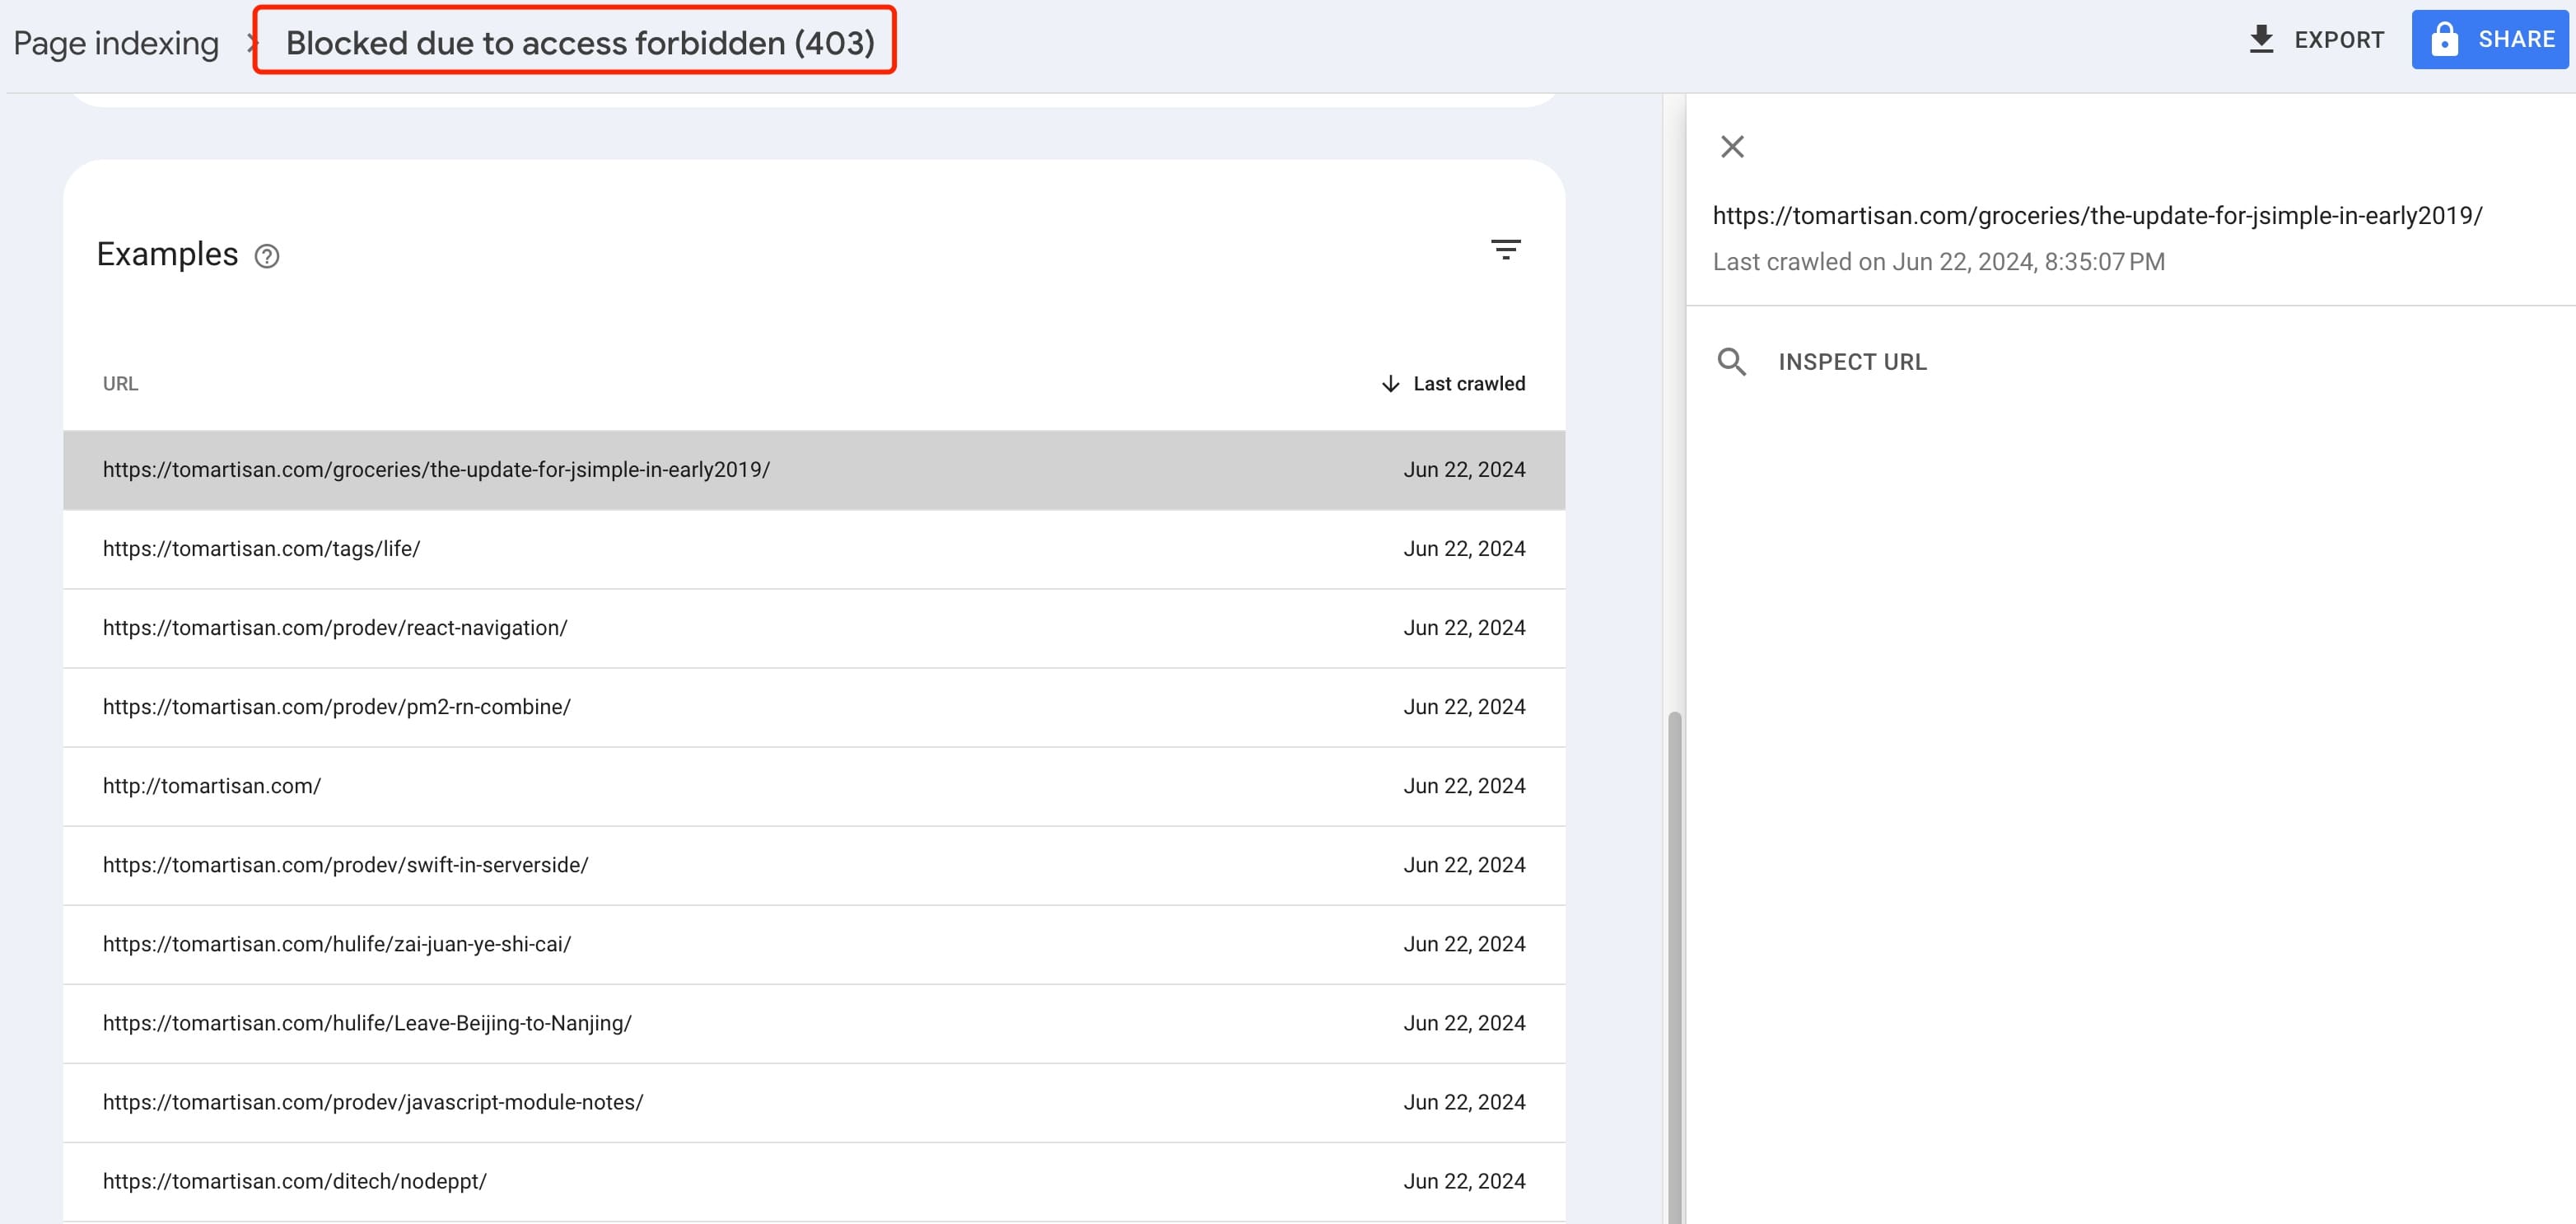The height and width of the screenshot is (1224, 2576).
Task: Click the INSPECT URL text button
Action: tap(1852, 362)
